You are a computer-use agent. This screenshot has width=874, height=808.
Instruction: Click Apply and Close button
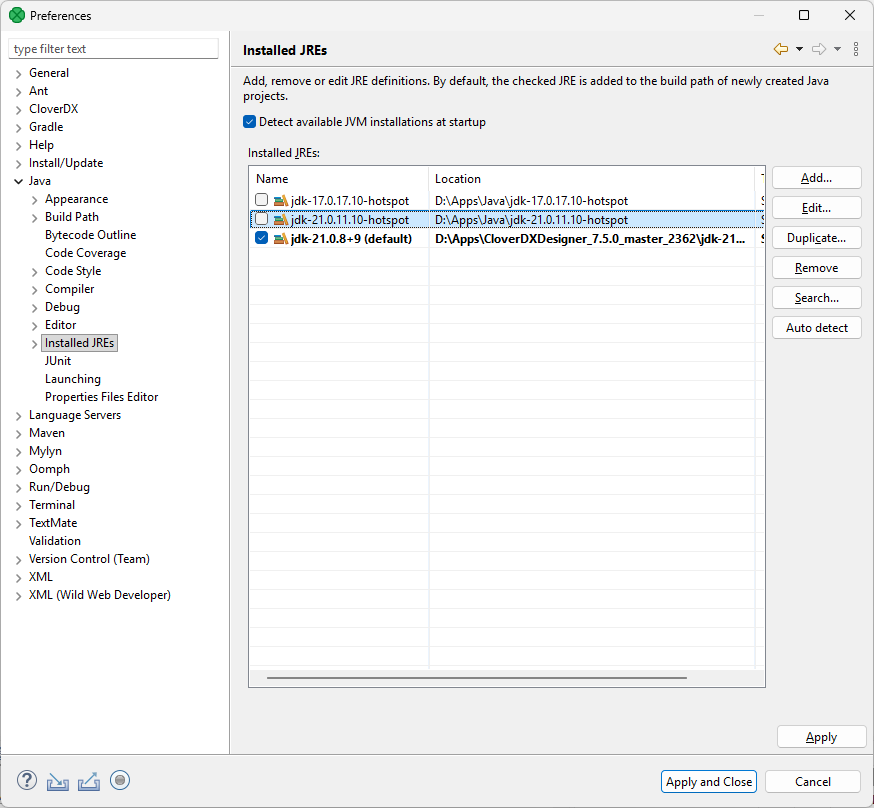(x=708, y=782)
